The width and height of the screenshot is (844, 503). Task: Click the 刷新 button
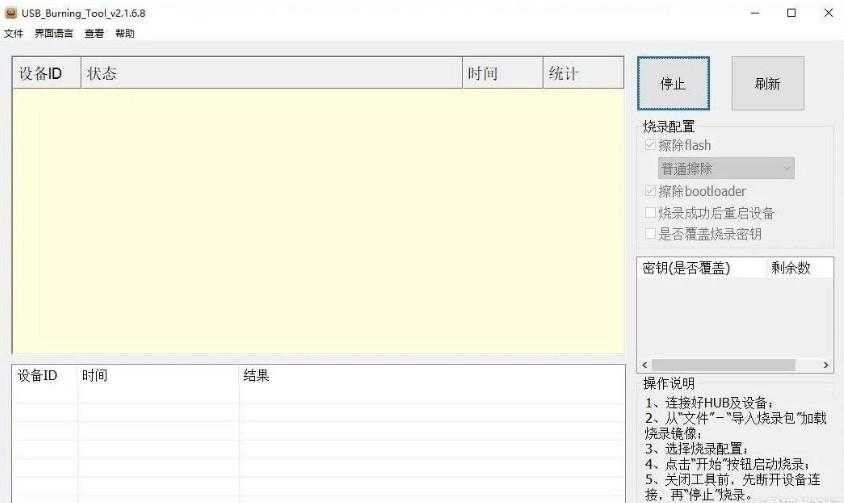click(x=767, y=84)
